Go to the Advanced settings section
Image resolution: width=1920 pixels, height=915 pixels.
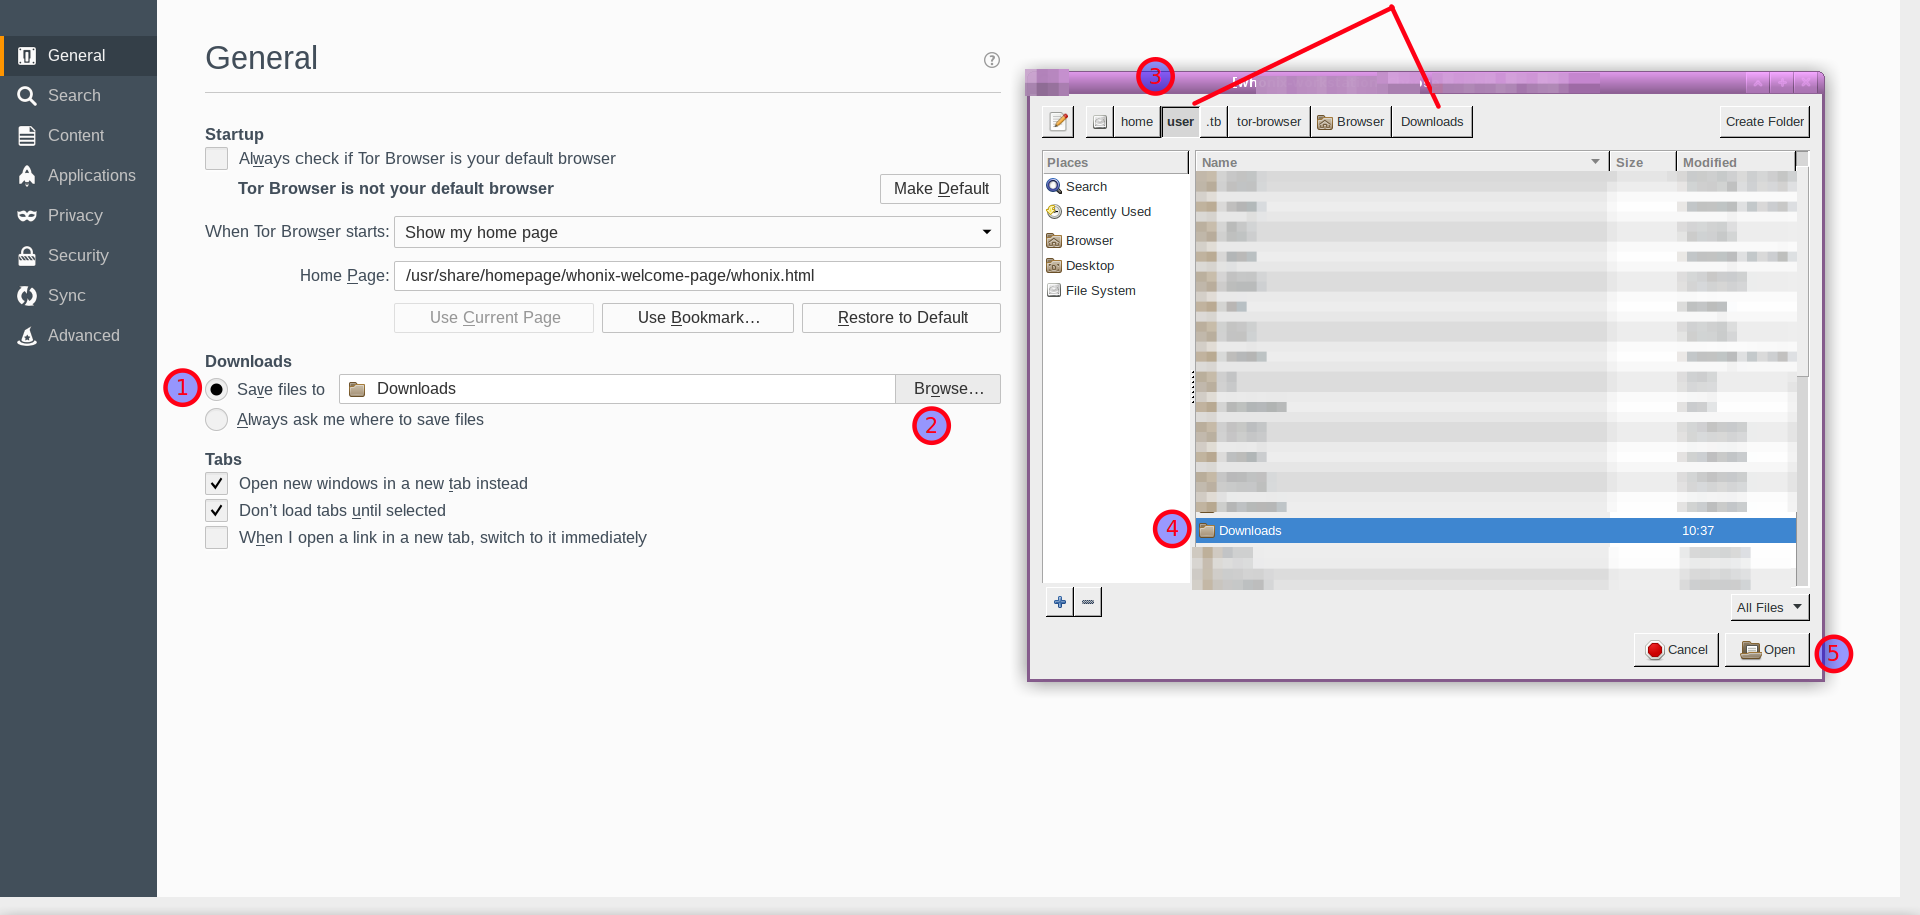(x=83, y=336)
